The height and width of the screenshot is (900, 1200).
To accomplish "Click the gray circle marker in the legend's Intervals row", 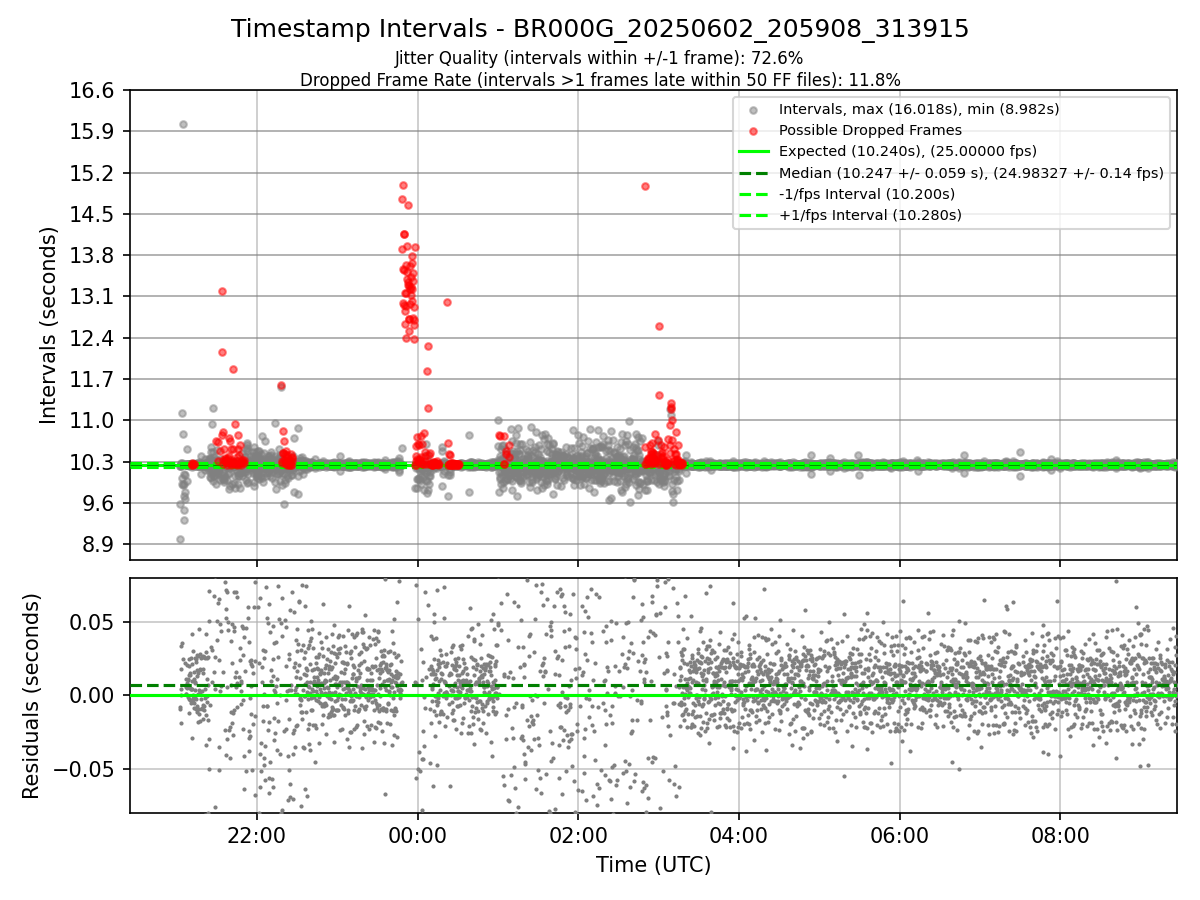I will click(x=754, y=110).
